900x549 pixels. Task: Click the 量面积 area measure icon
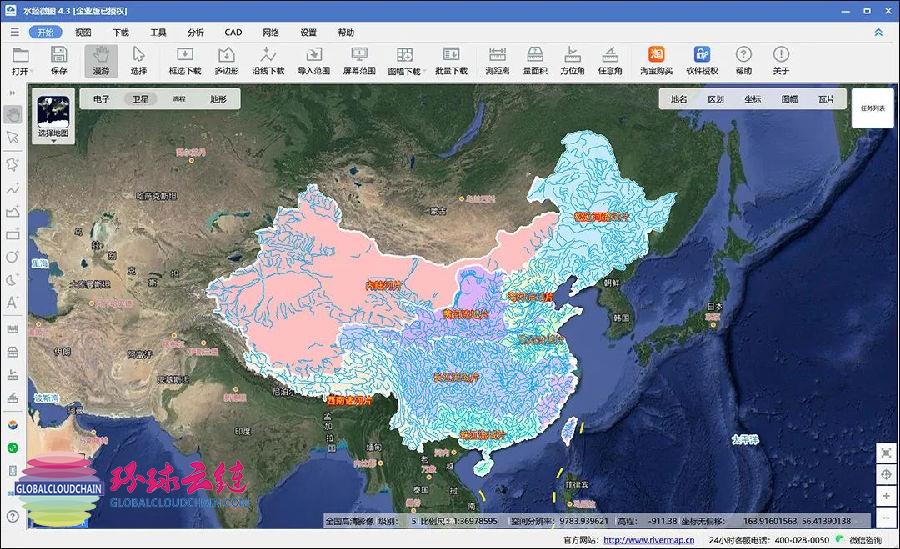pos(534,60)
